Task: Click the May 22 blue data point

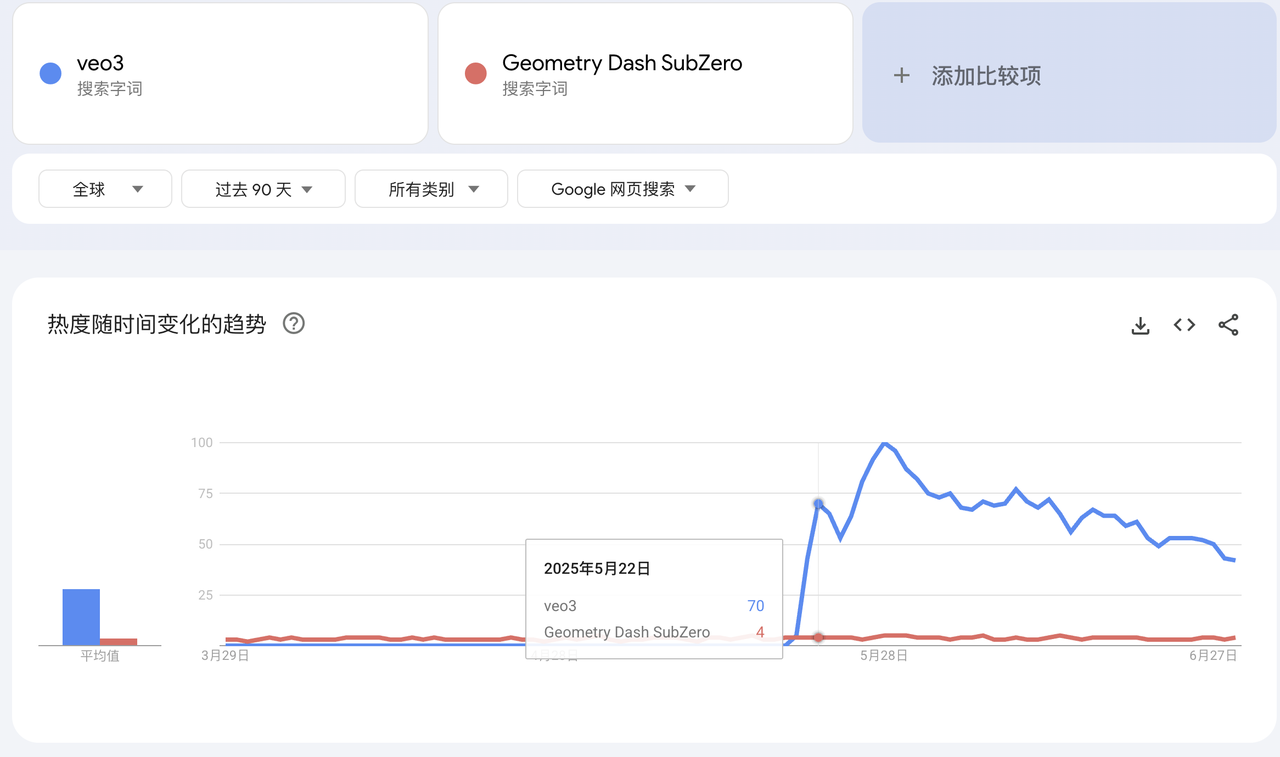Action: [x=818, y=503]
